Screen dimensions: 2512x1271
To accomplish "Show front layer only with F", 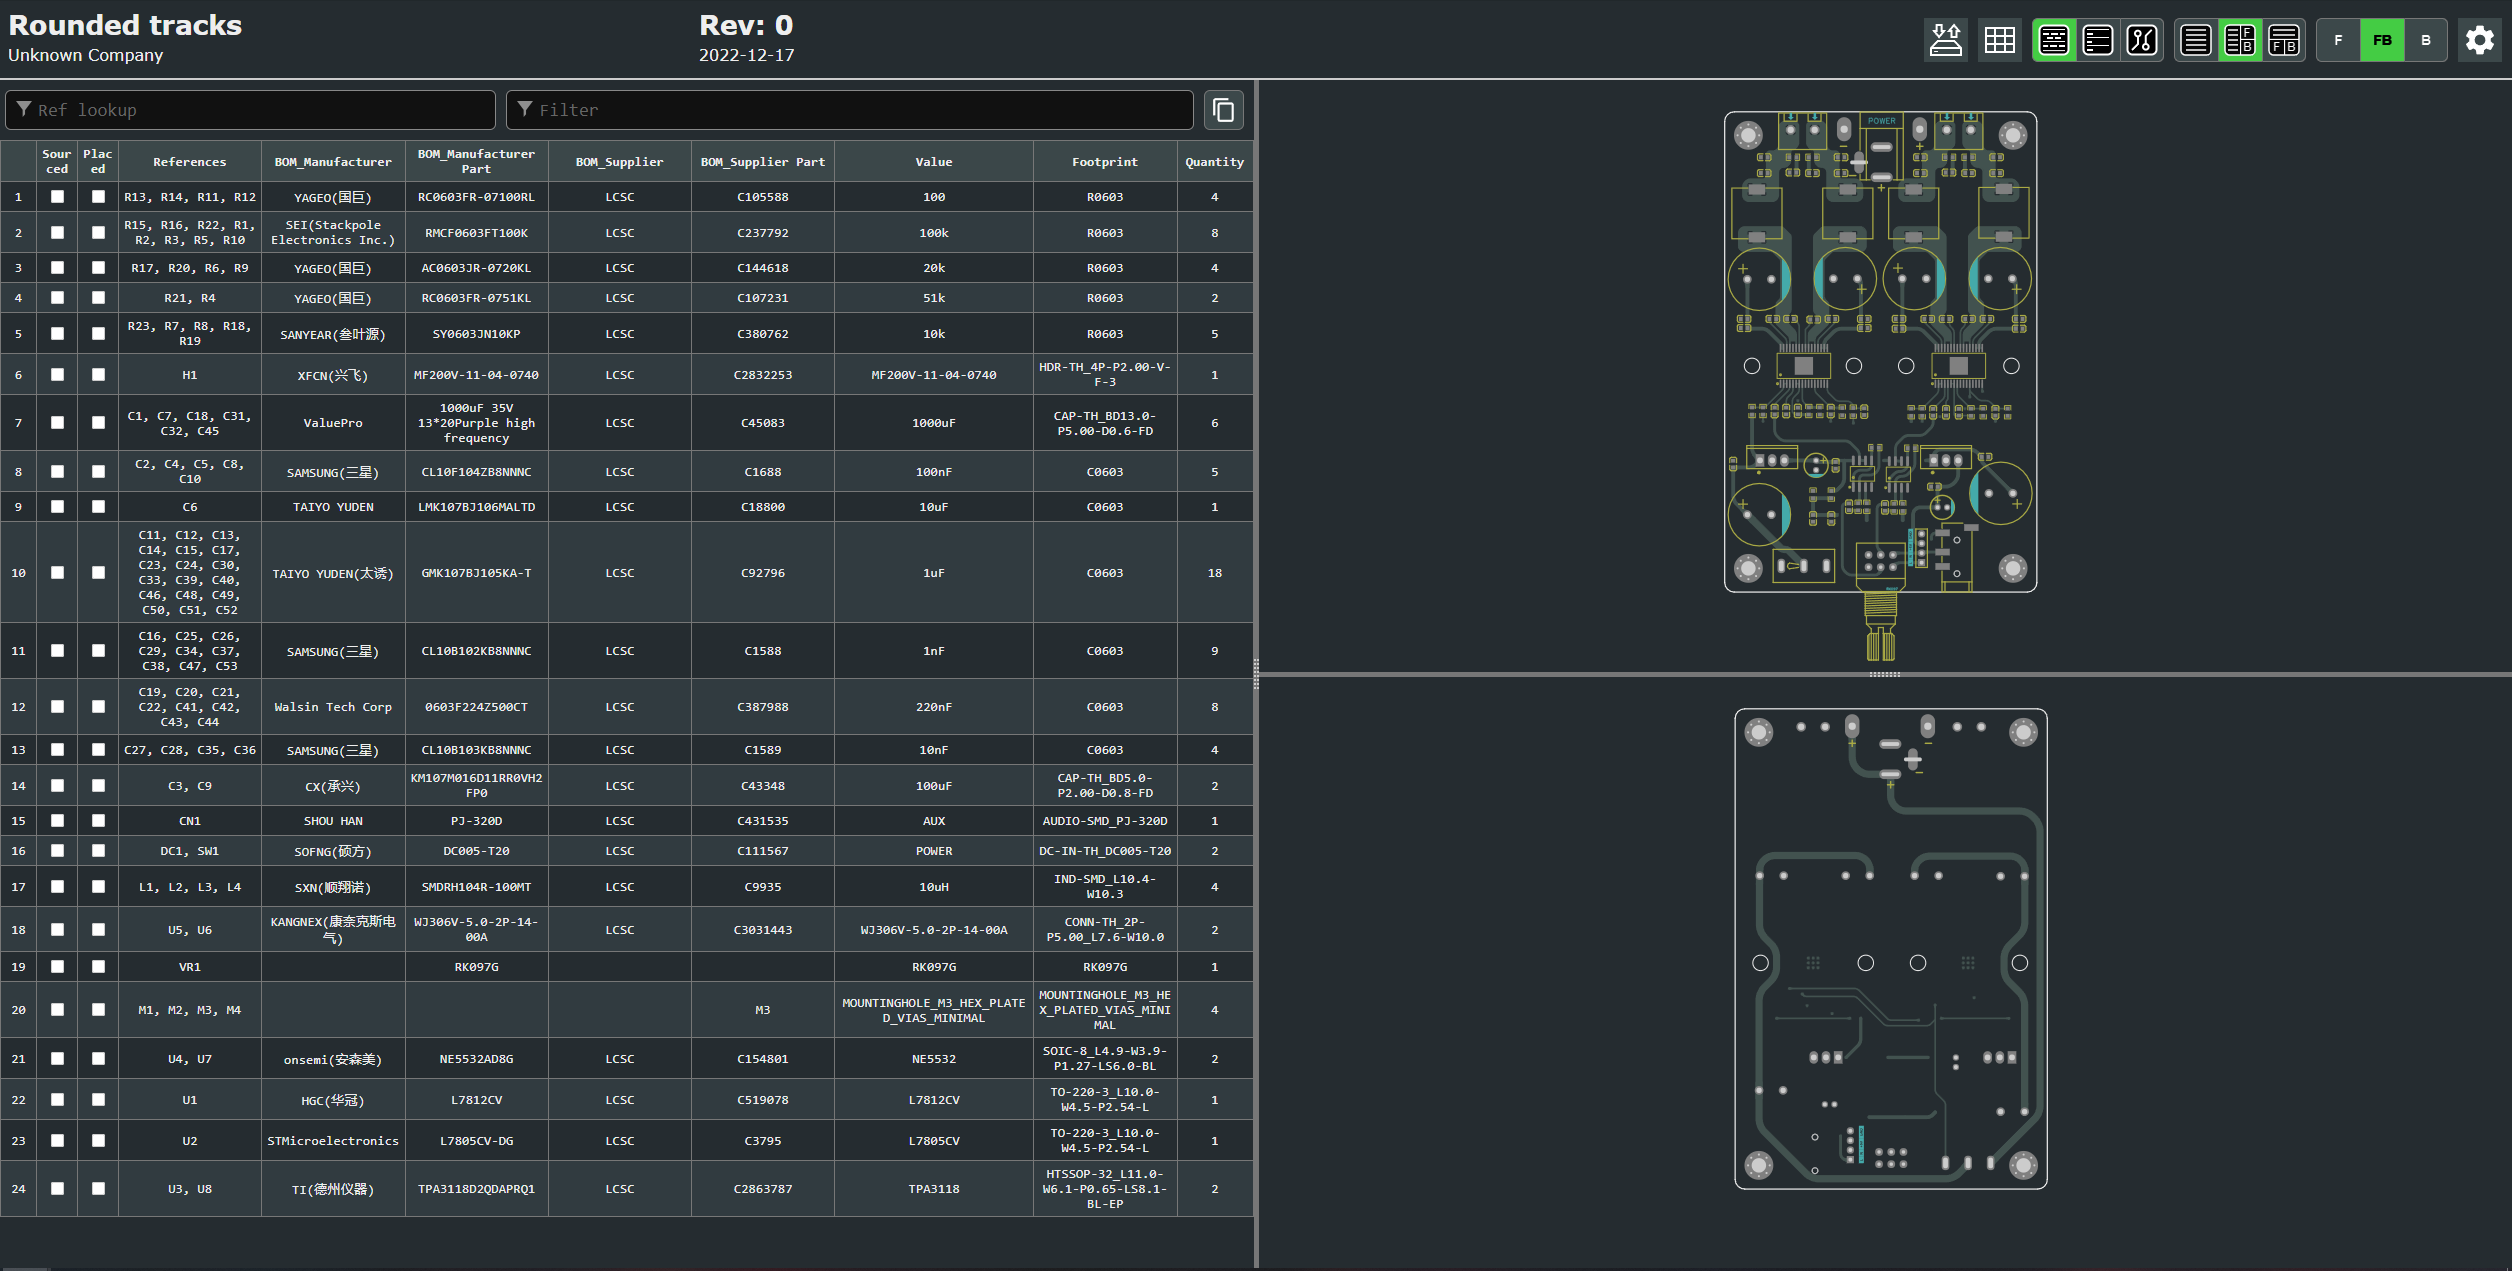I will 2338,40.
